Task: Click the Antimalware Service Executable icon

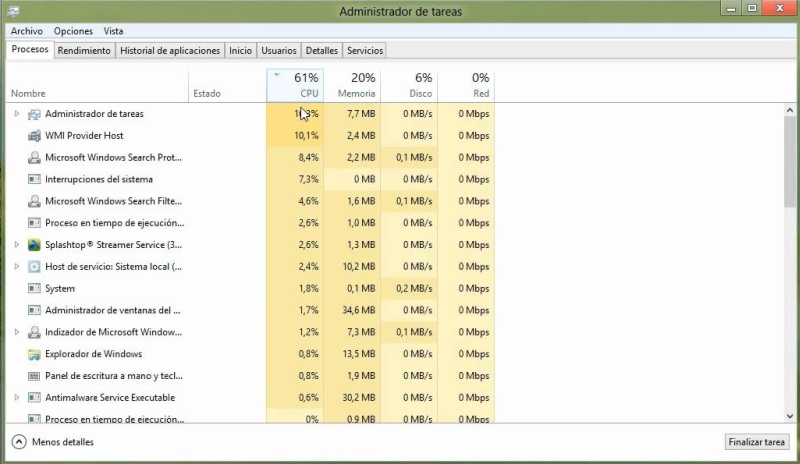Action: tap(34, 398)
